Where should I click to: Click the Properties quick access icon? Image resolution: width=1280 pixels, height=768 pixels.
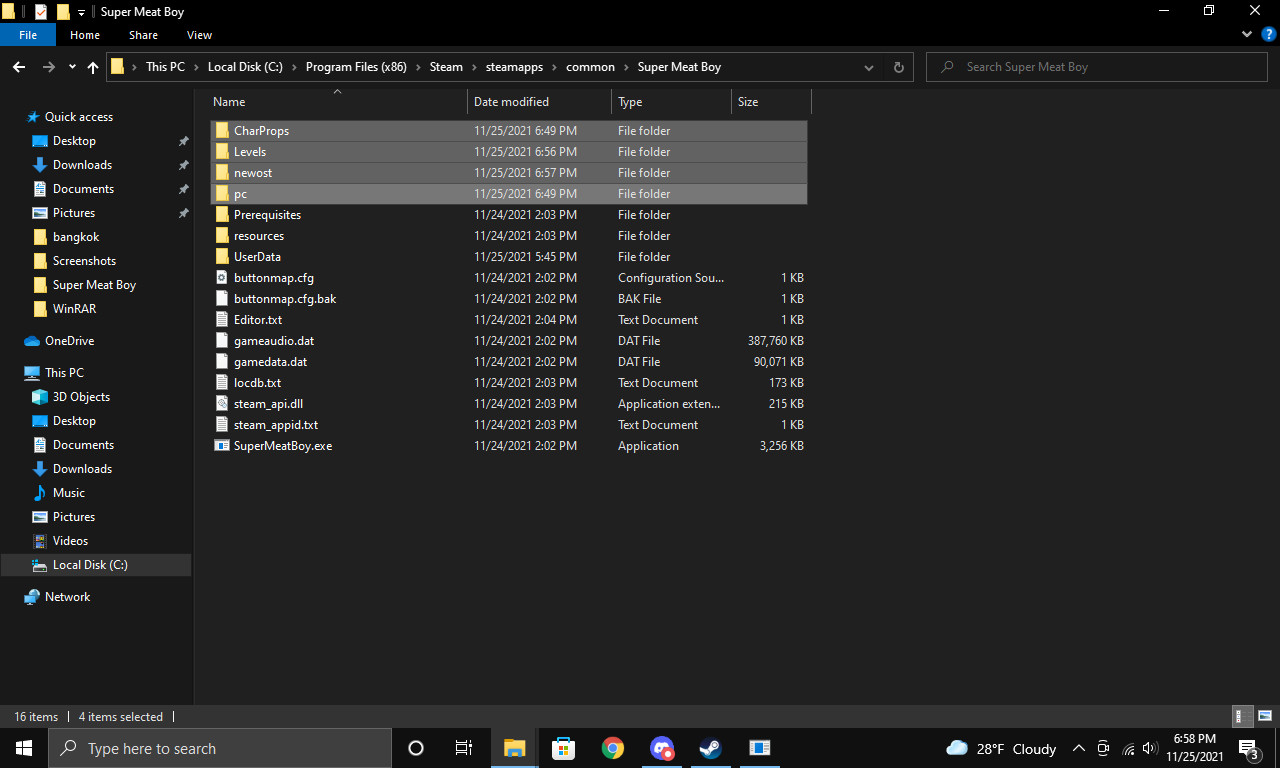(x=41, y=12)
